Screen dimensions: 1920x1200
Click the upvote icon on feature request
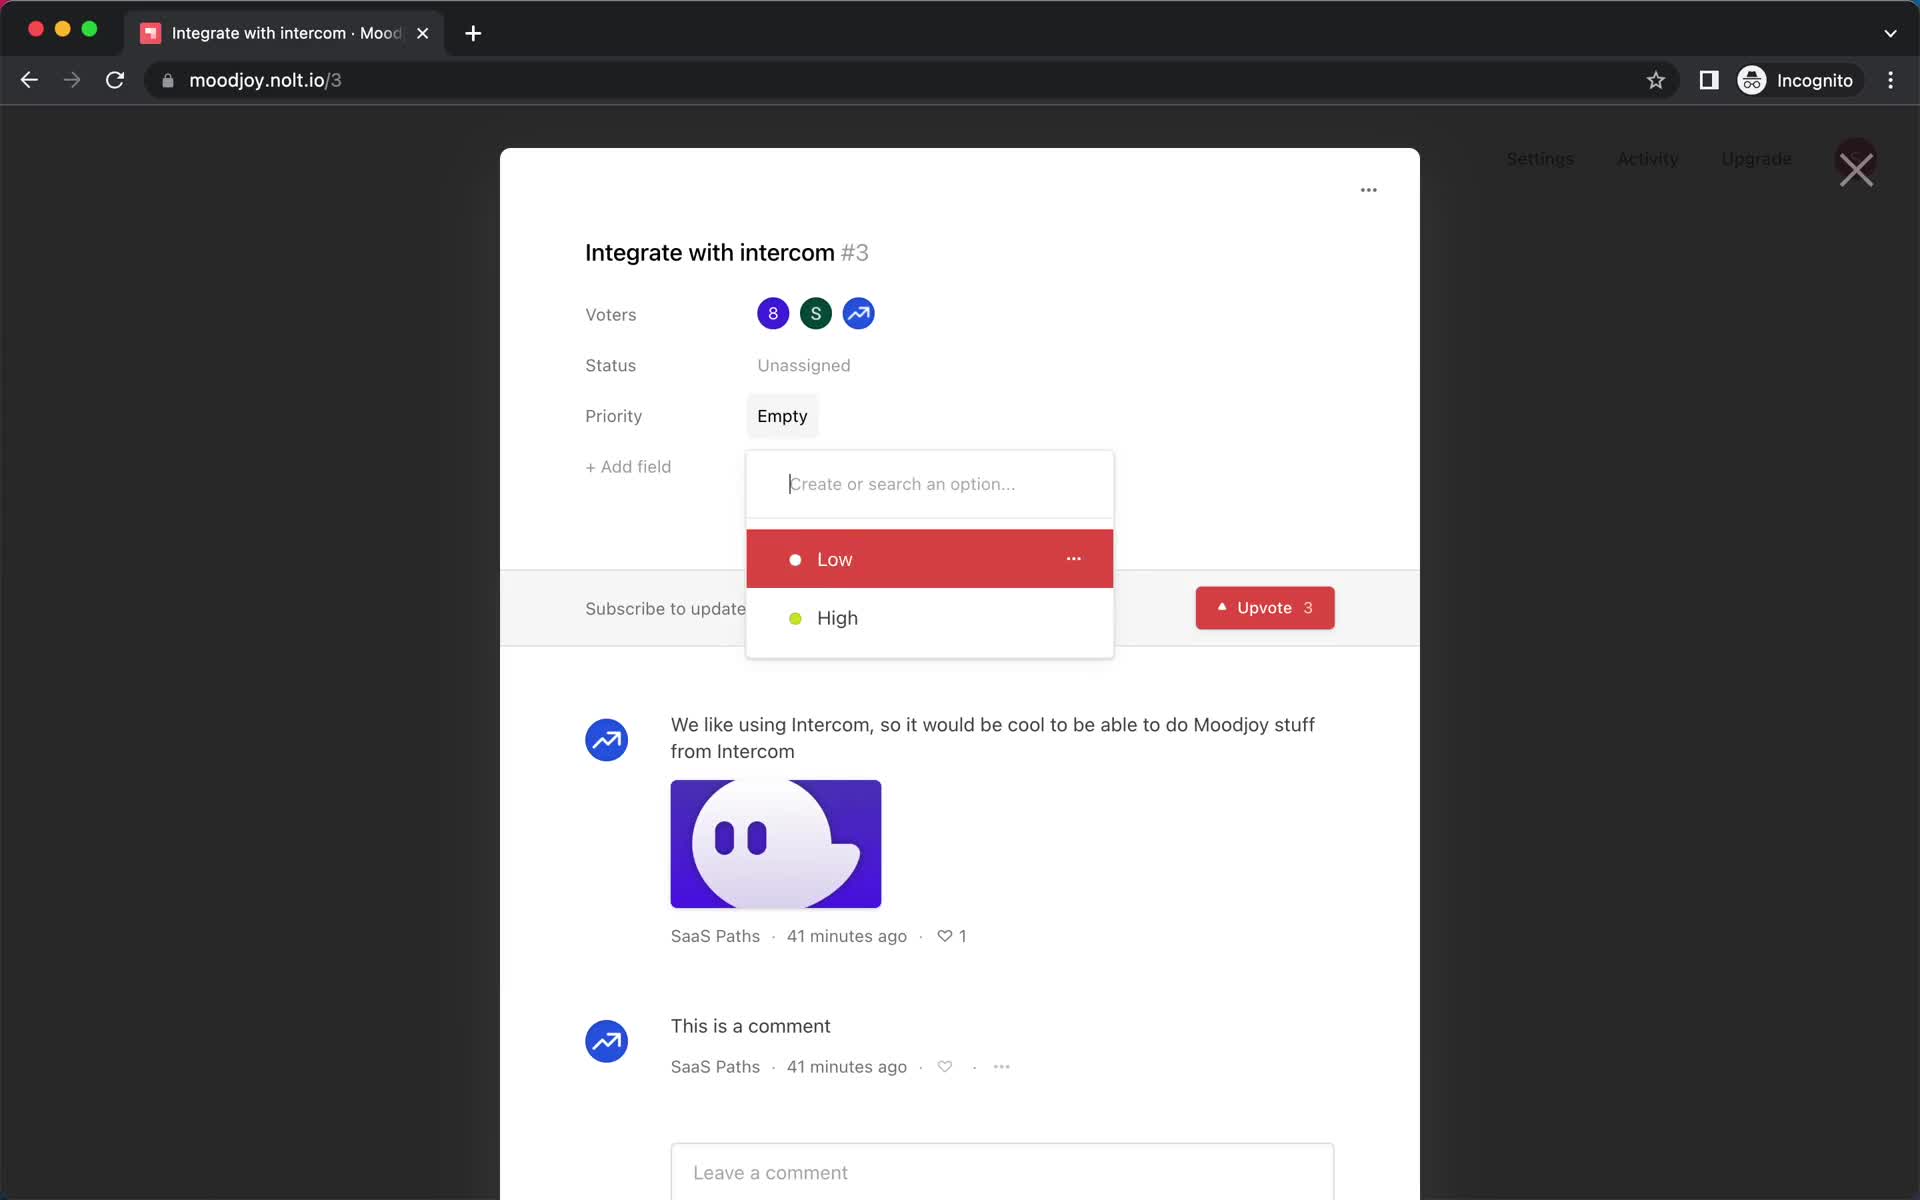1221,607
